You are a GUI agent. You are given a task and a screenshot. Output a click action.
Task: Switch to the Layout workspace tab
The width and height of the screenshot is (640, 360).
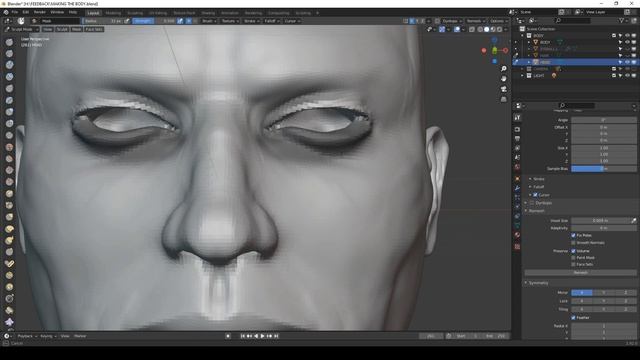pyautogui.click(x=93, y=13)
